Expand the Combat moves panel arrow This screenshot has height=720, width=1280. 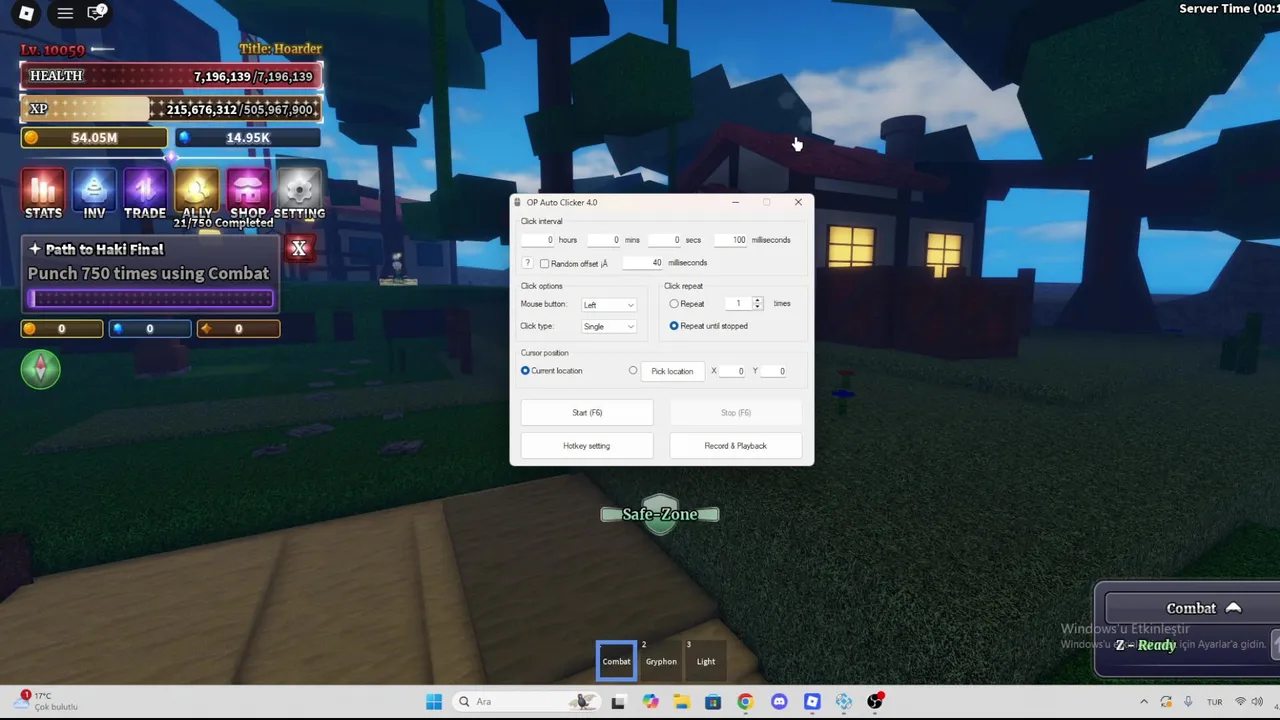coord(1233,608)
